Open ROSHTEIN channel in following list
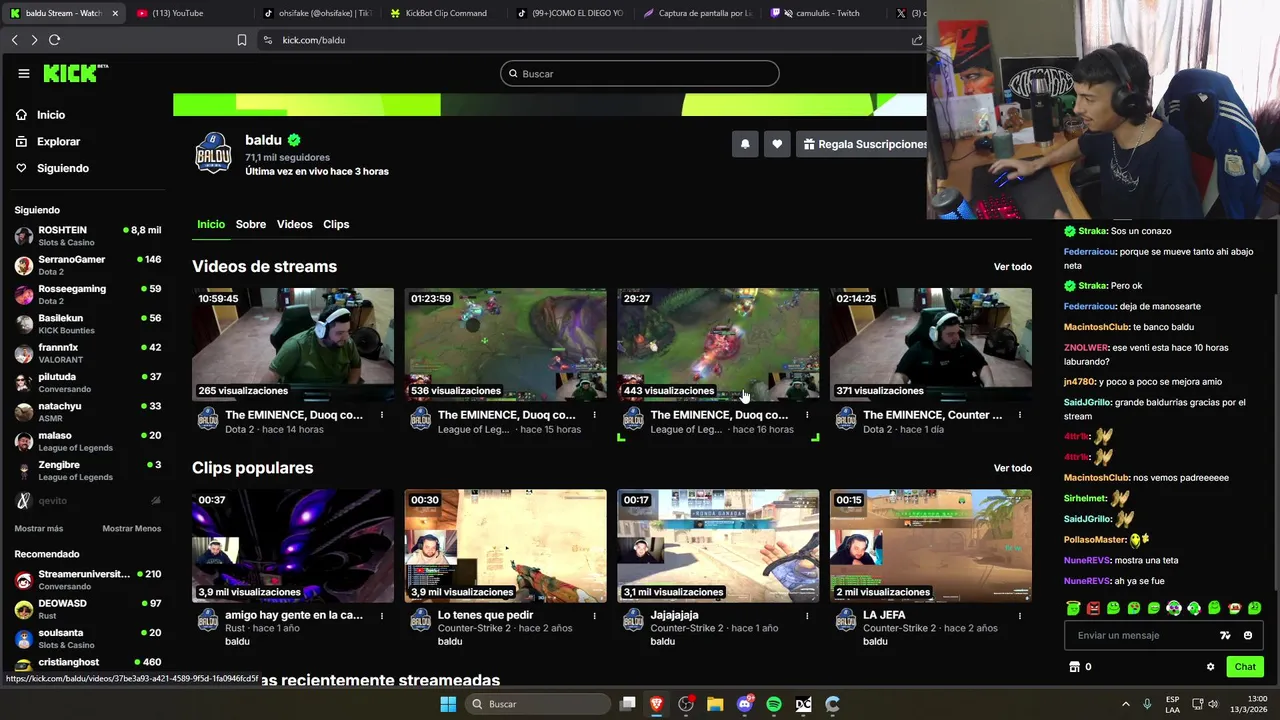Viewport: 1280px width, 720px height. (x=88, y=236)
